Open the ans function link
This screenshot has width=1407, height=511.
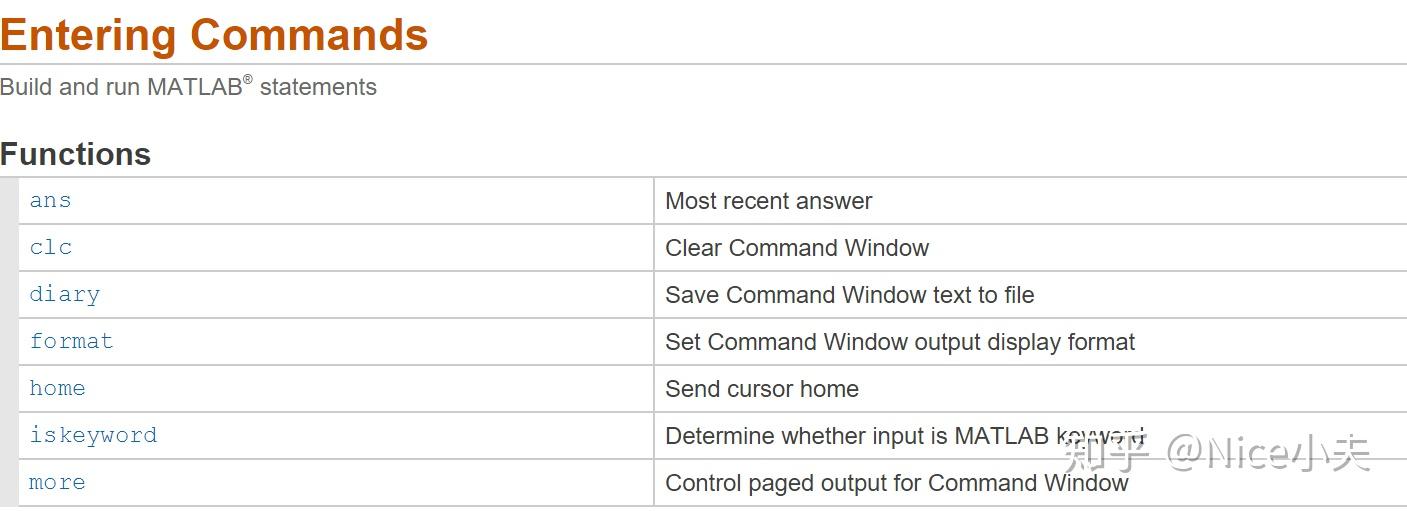pos(50,201)
